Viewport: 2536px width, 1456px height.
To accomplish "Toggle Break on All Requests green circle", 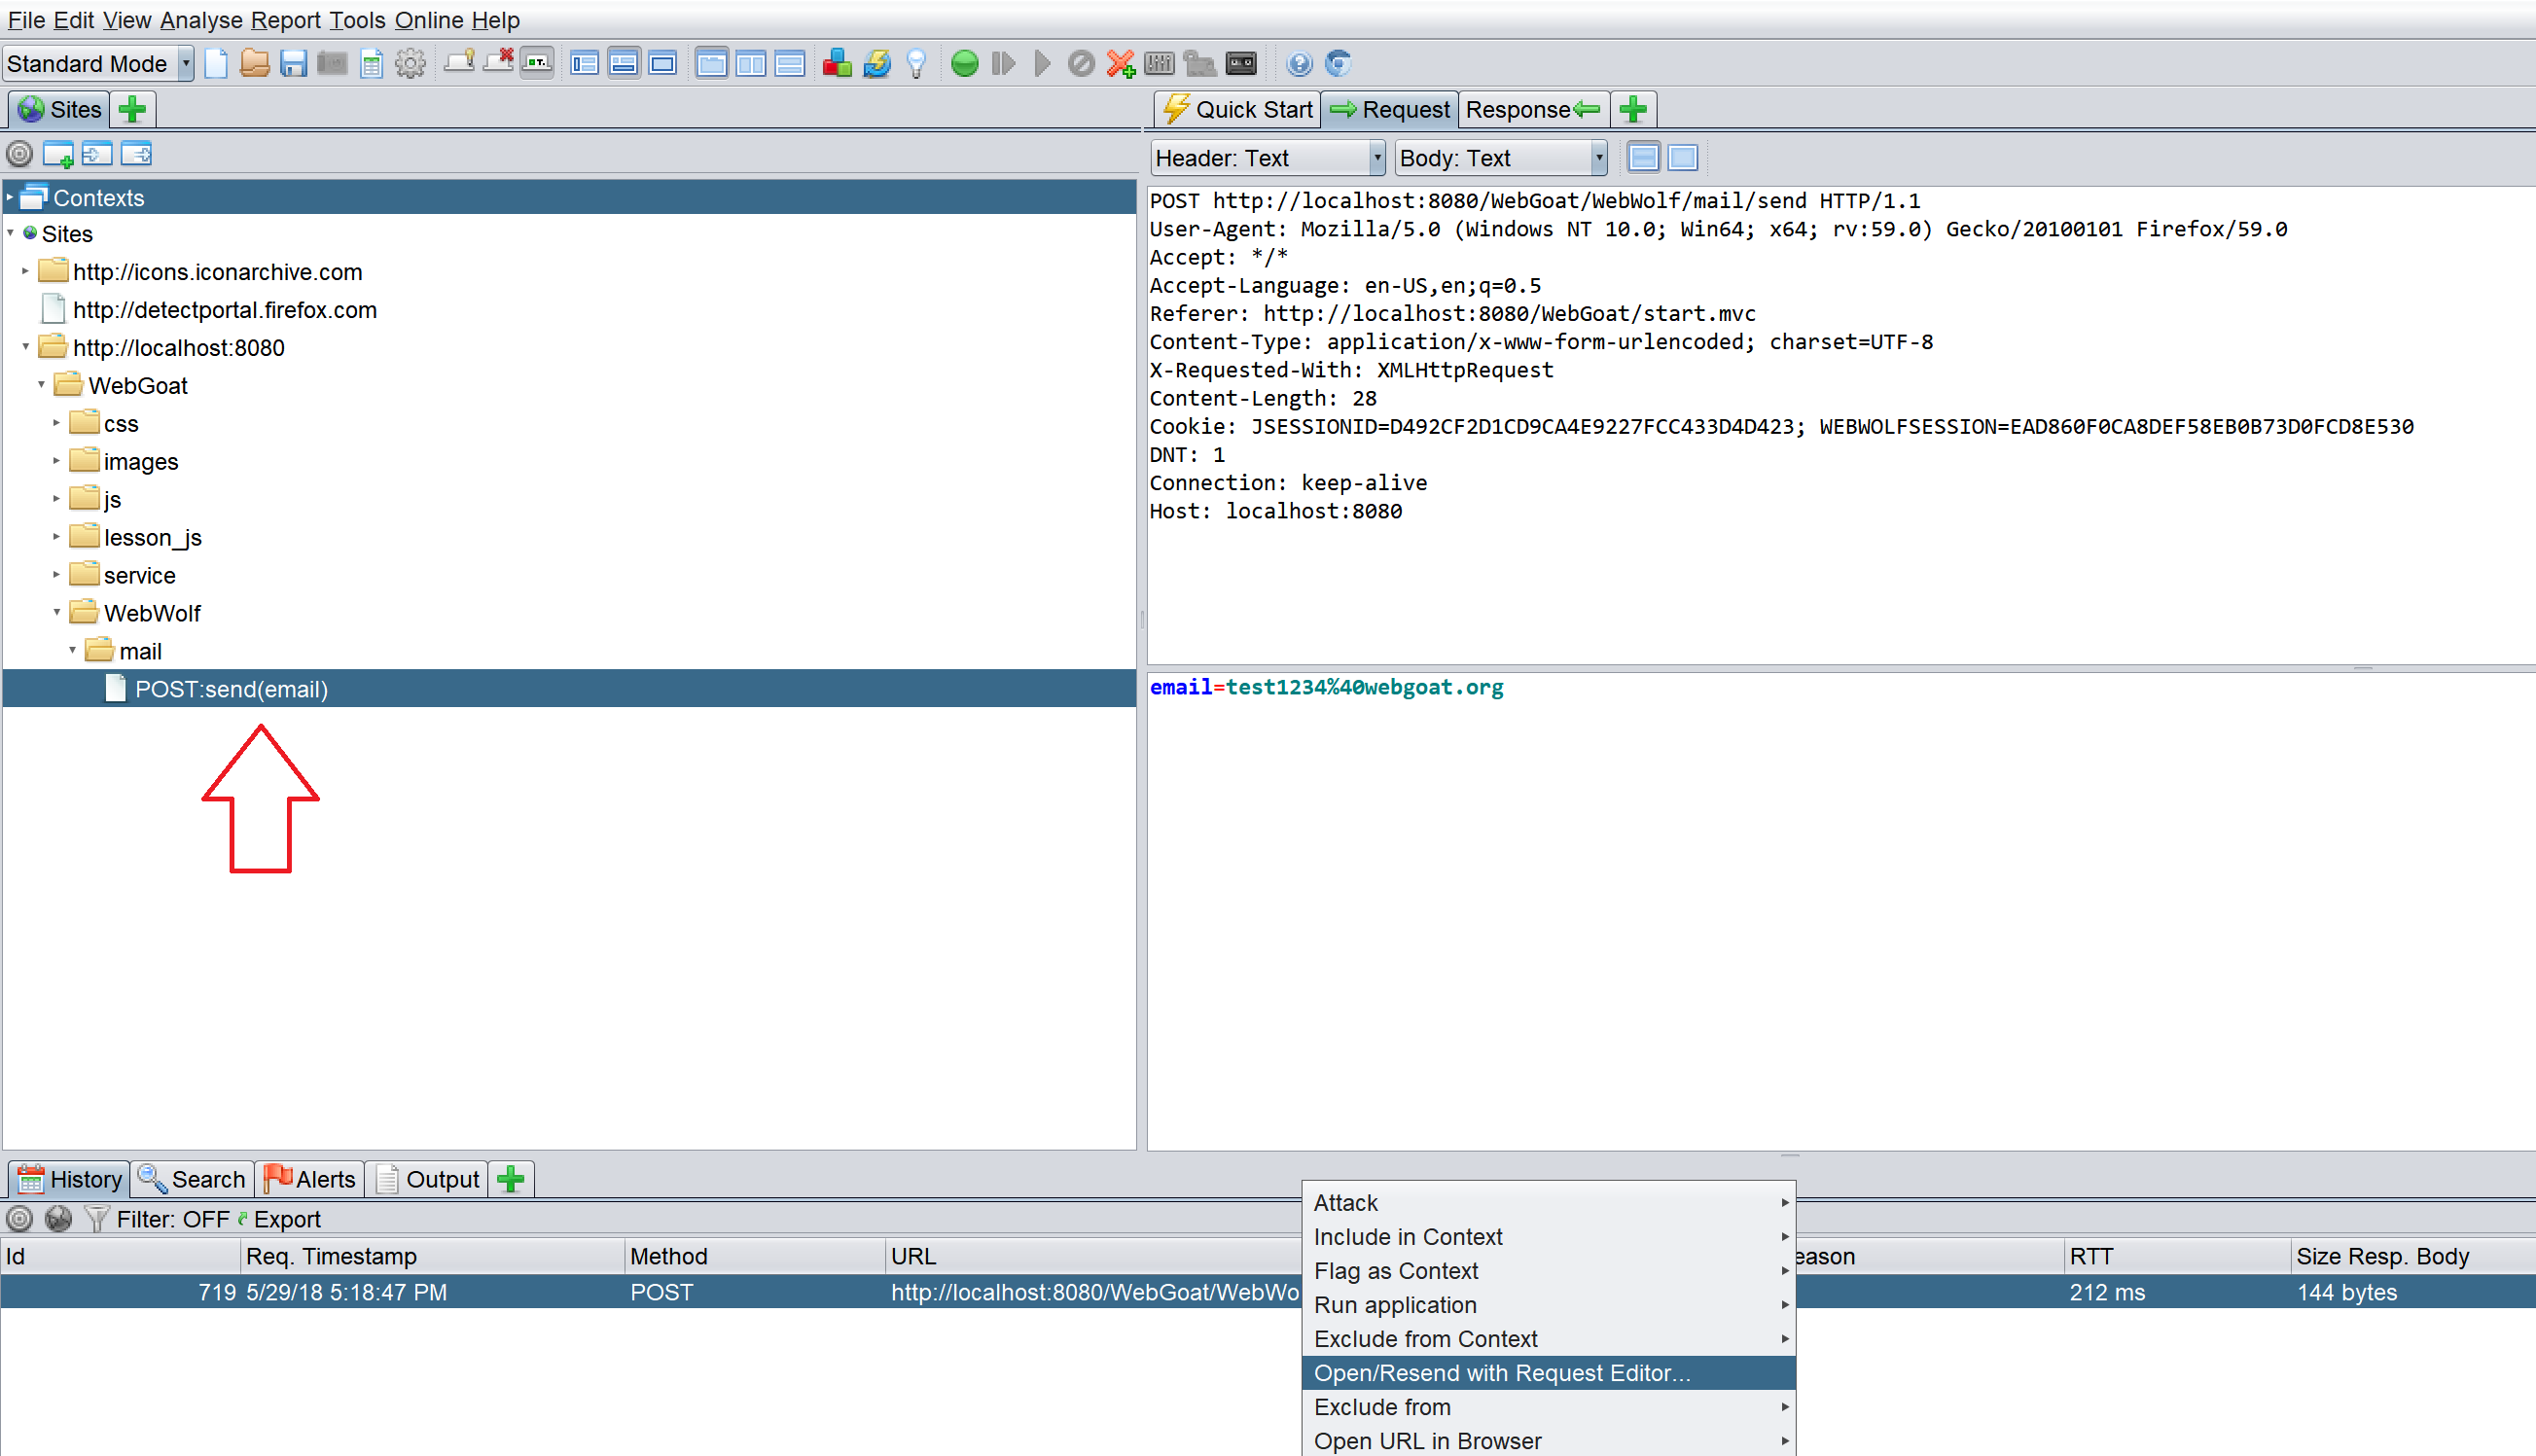I will [965, 64].
